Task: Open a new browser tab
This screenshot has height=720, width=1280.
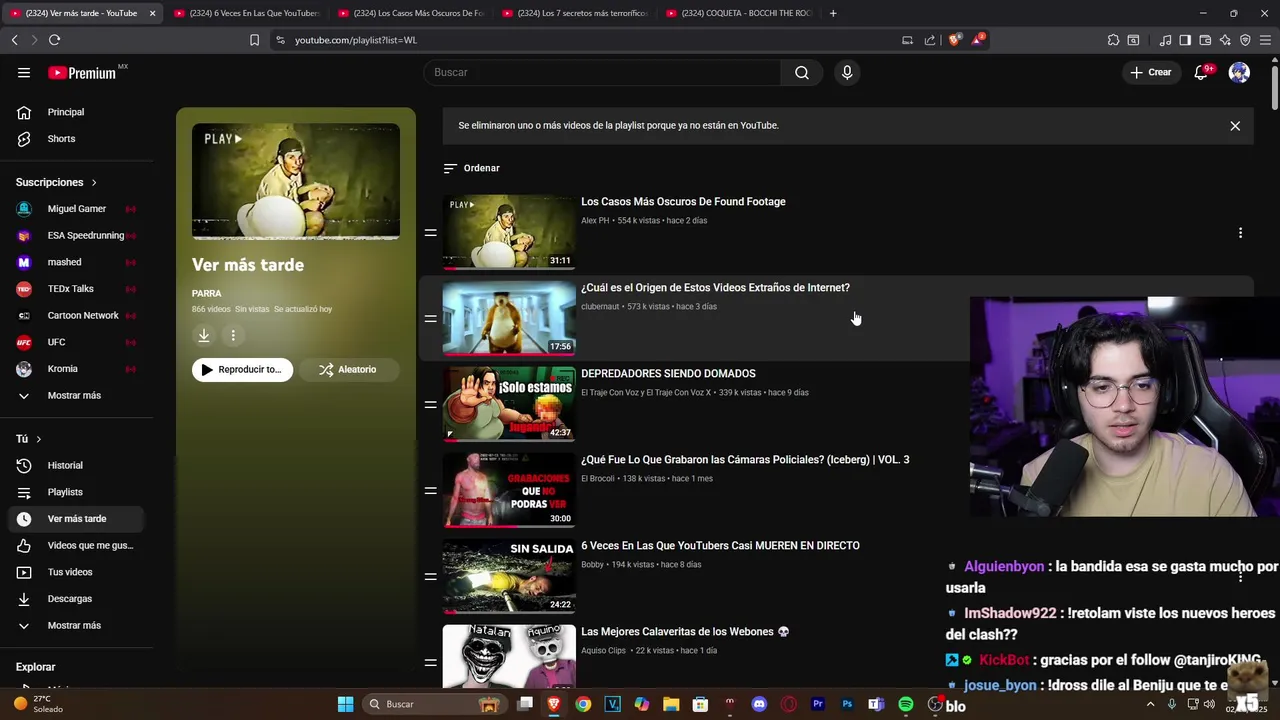Action: [833, 13]
